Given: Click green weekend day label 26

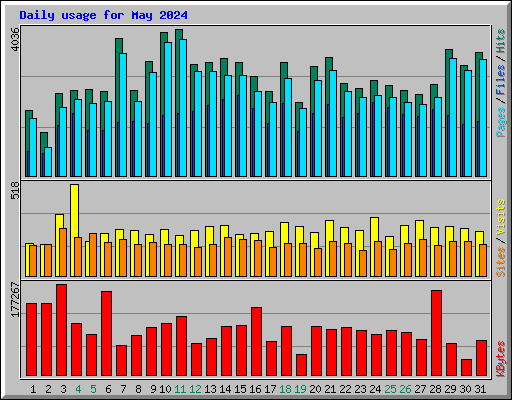Looking at the screenshot, I should click(x=405, y=389).
